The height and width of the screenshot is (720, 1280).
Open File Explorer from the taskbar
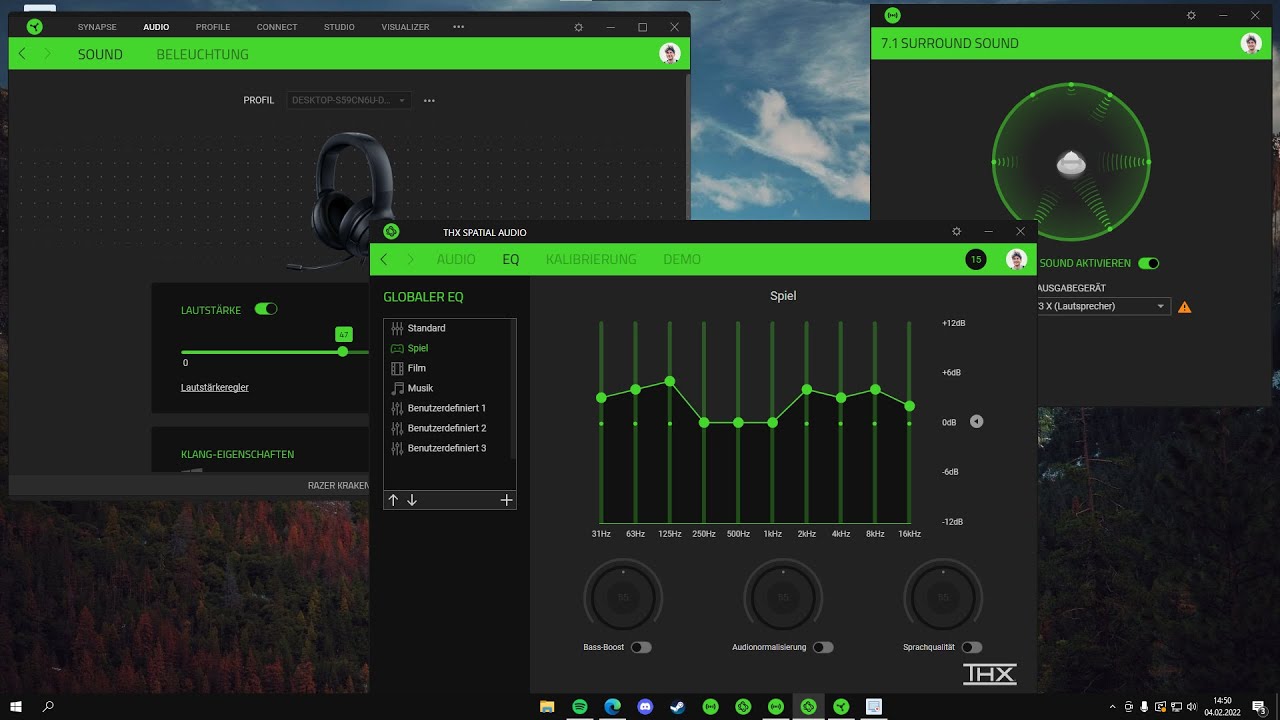click(547, 707)
